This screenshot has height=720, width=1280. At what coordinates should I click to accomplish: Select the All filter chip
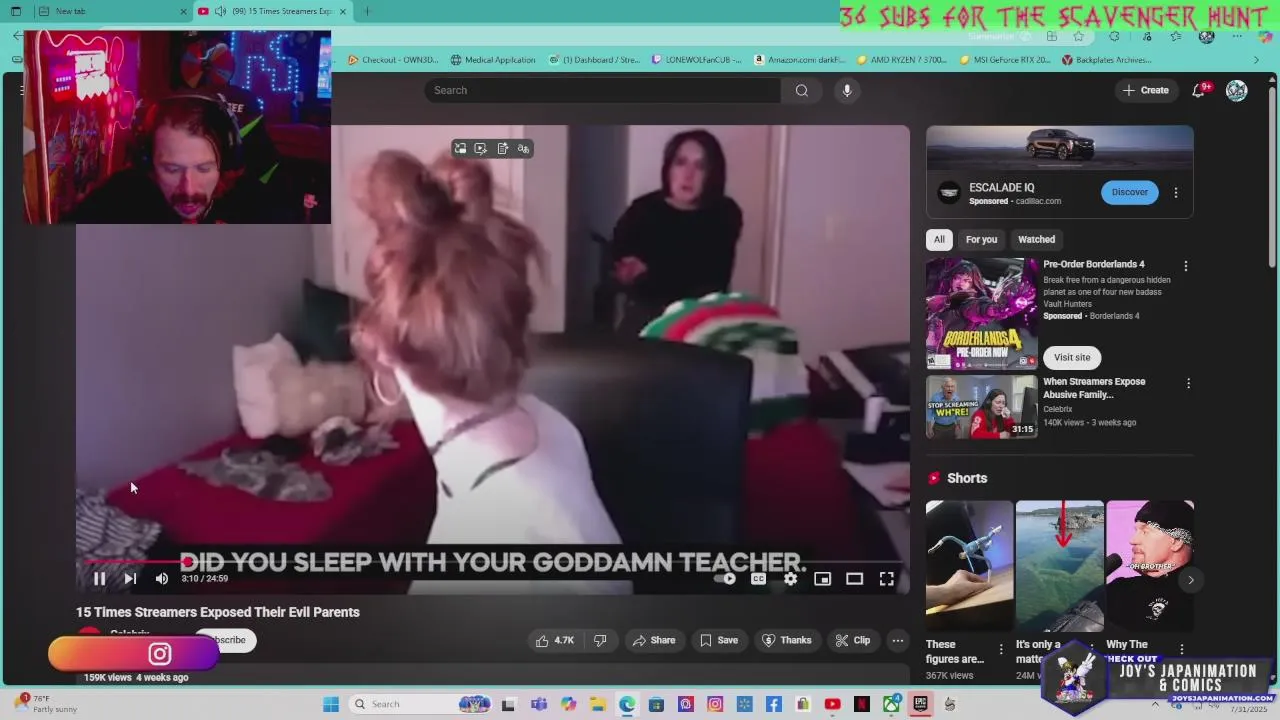939,239
